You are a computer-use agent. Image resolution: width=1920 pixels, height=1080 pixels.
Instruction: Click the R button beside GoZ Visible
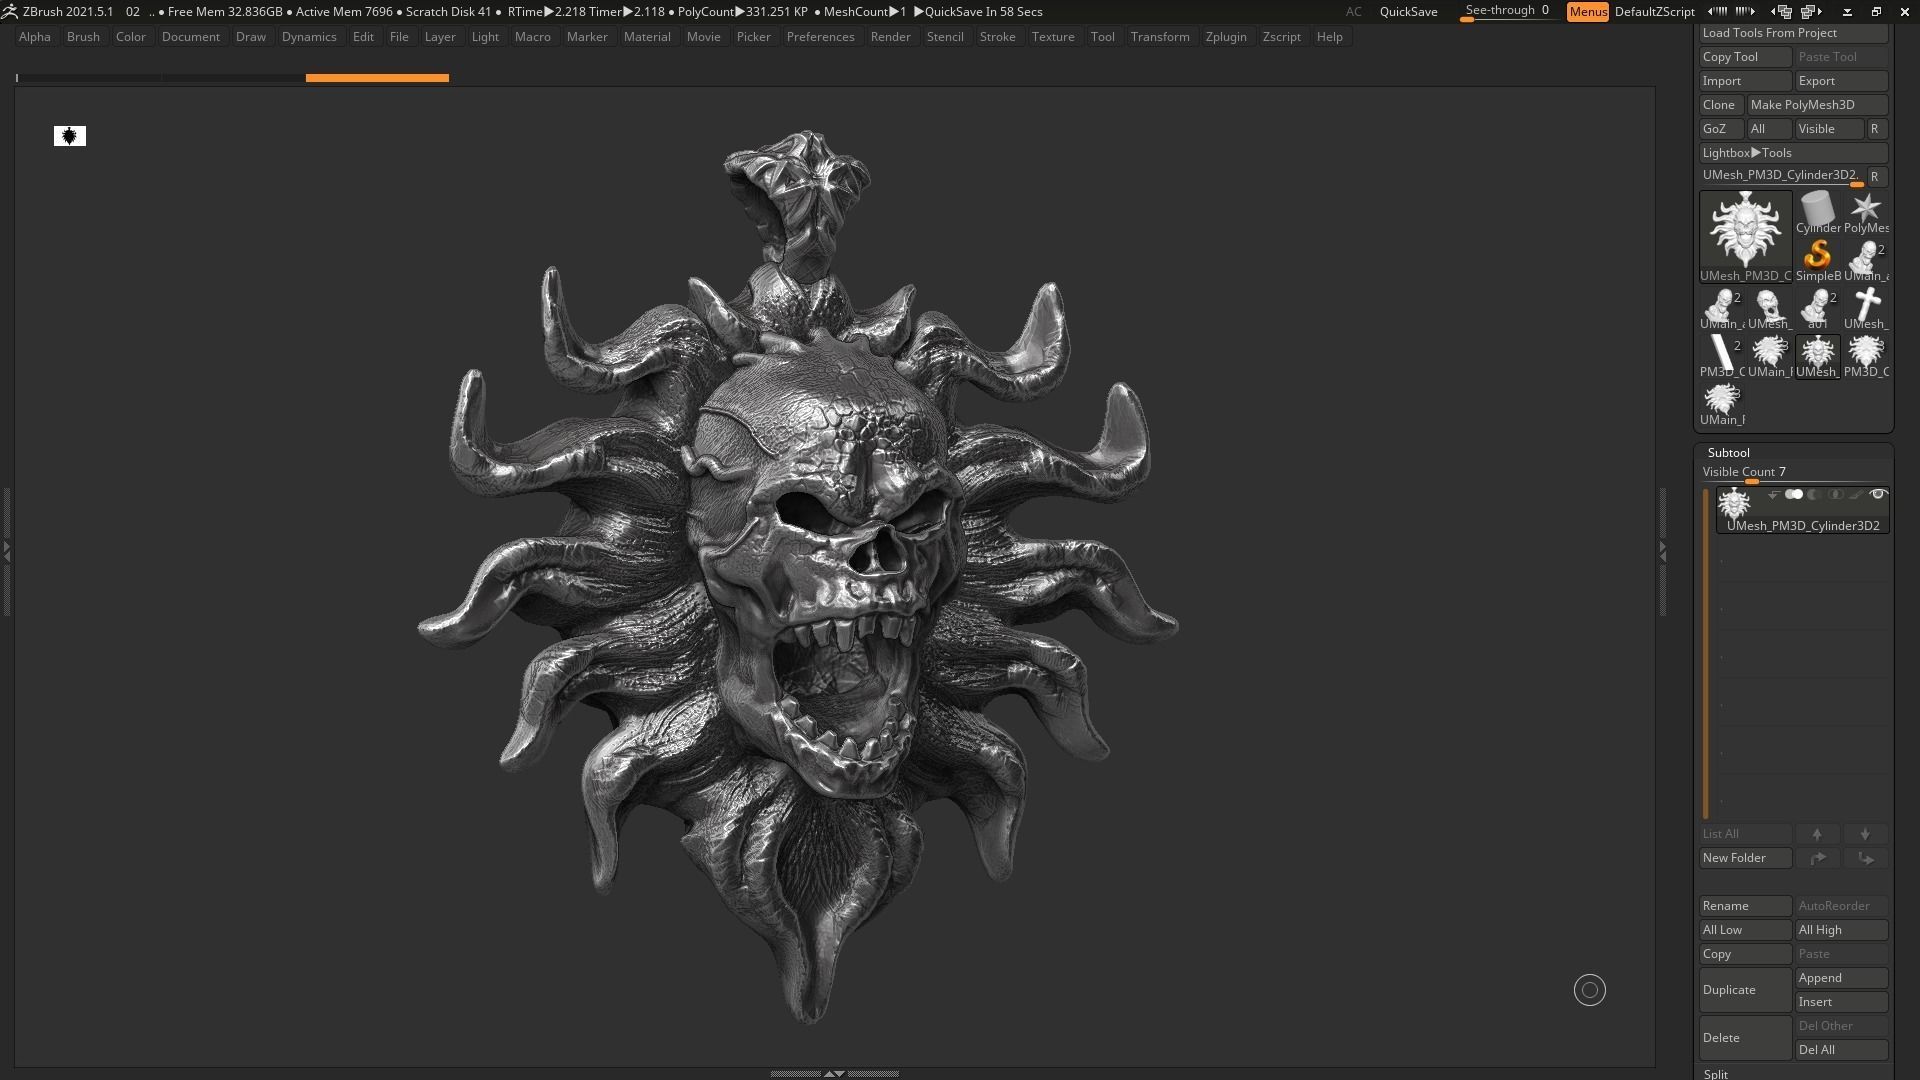click(1875, 129)
